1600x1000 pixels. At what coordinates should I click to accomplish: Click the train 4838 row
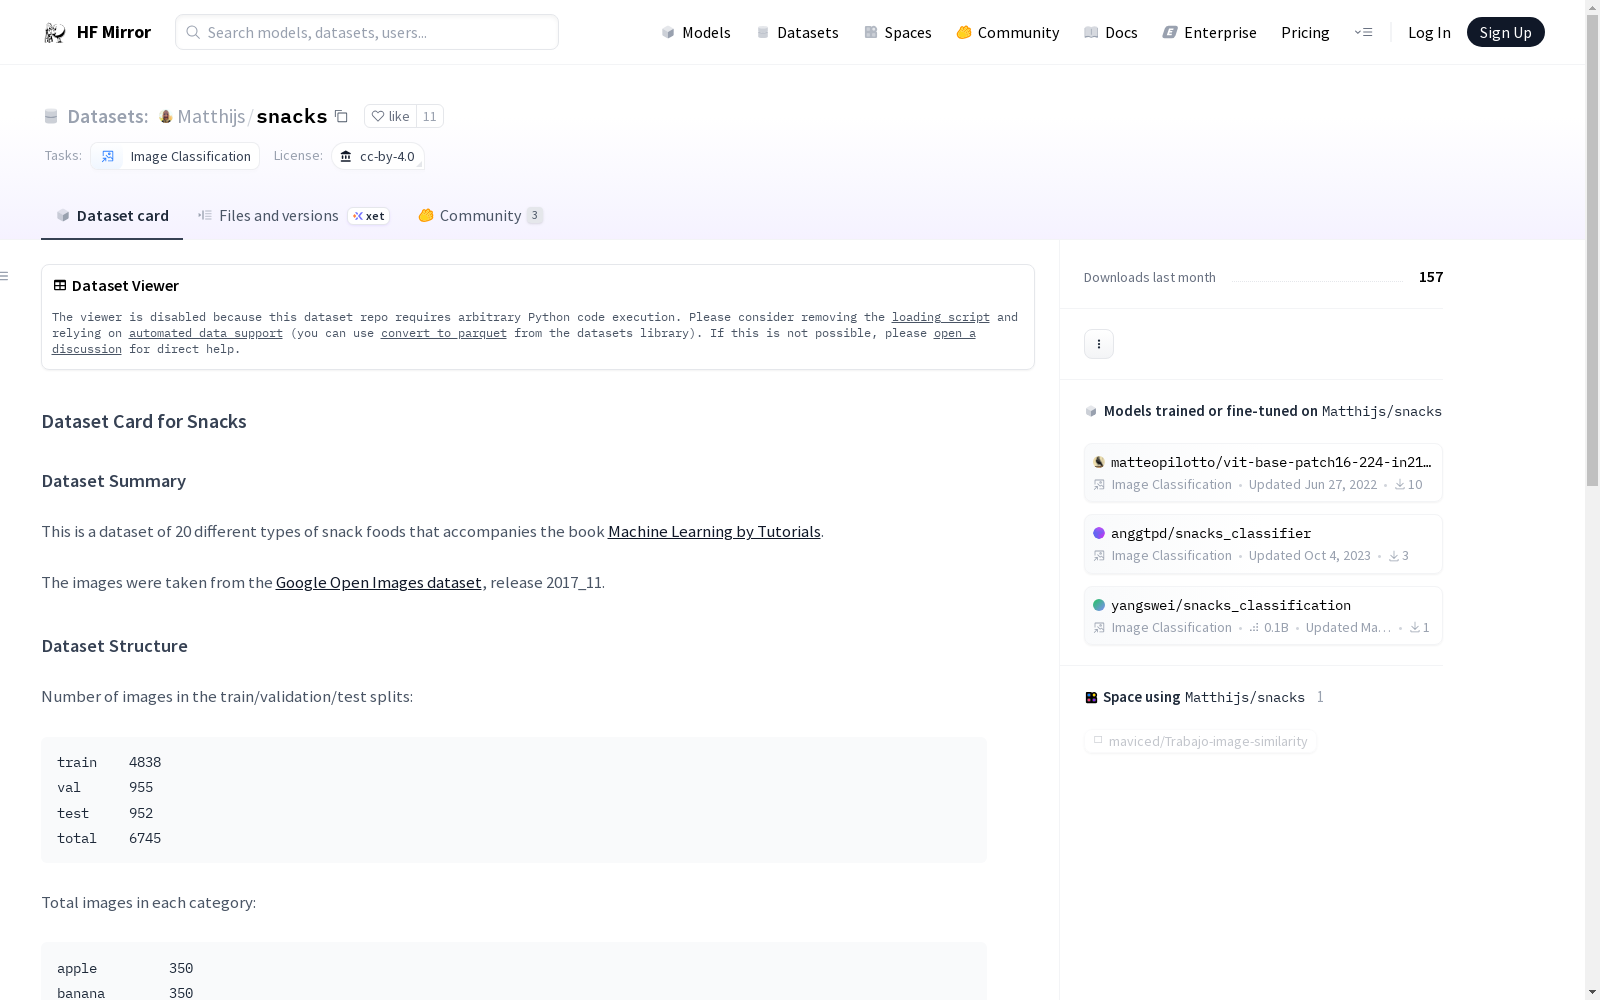109,762
